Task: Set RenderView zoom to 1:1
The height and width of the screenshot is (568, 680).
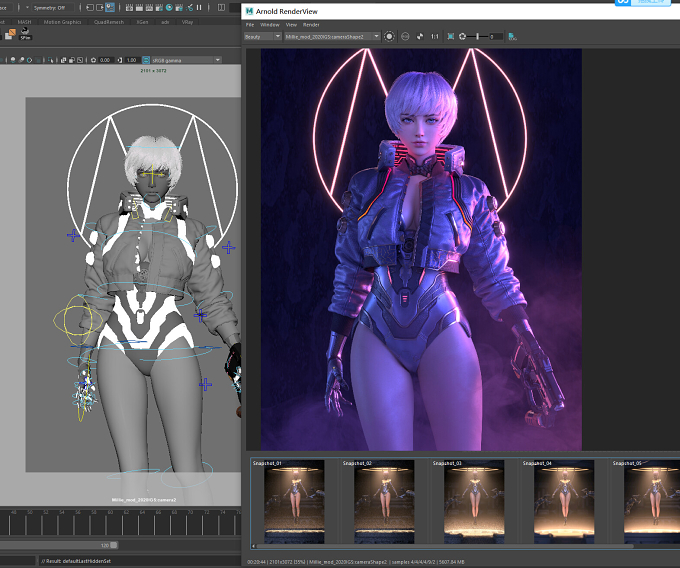Action: tap(435, 37)
